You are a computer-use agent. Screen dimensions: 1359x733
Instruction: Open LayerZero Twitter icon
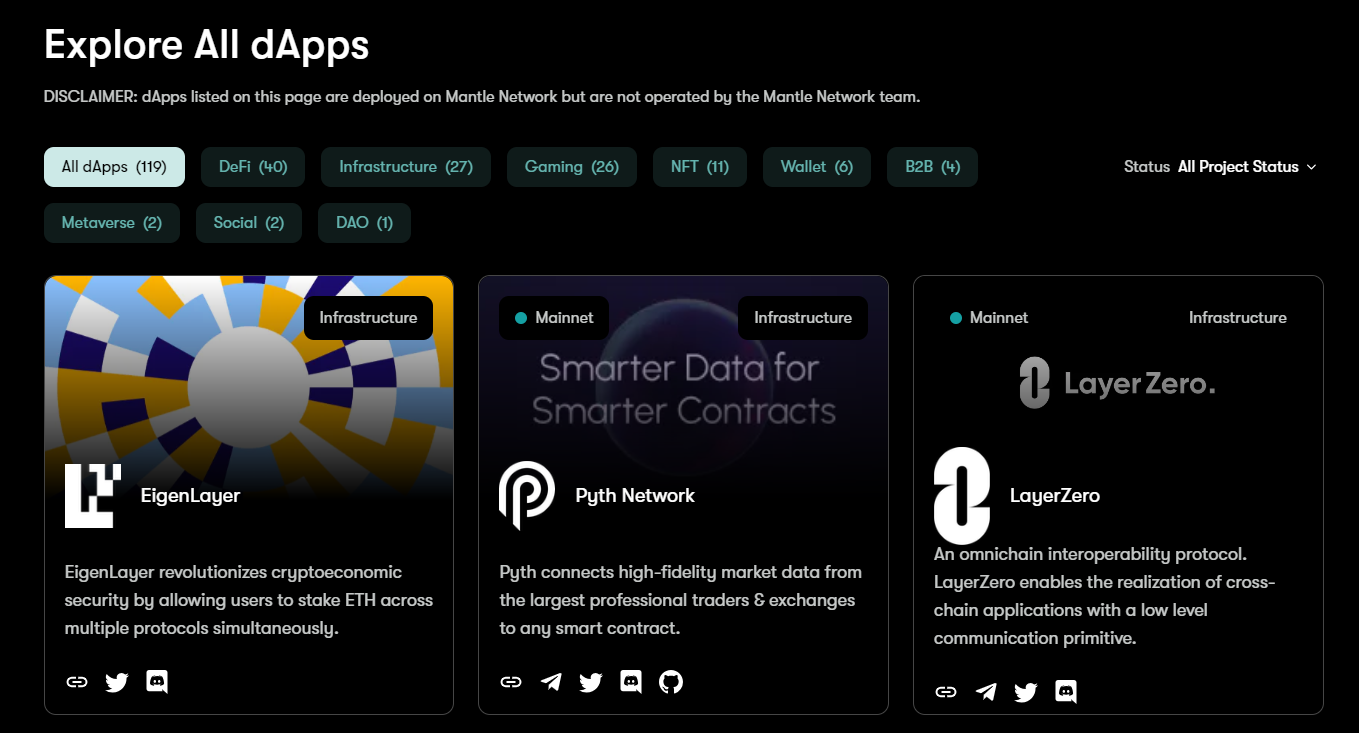pos(1026,691)
